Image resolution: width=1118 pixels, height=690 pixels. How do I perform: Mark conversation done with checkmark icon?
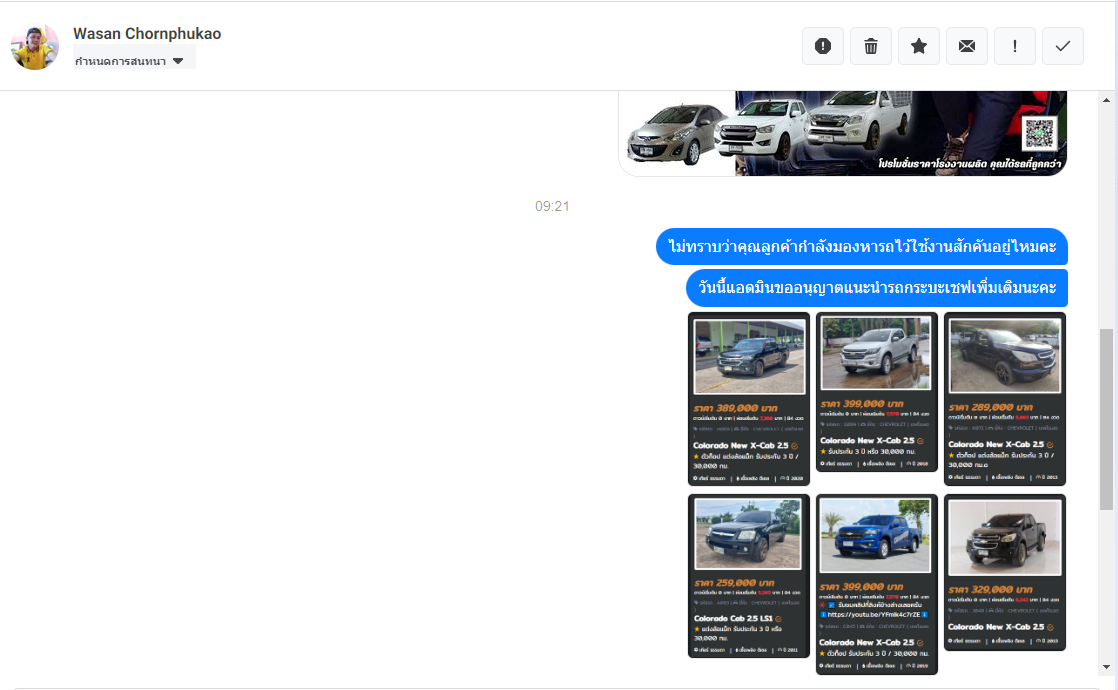1063,46
